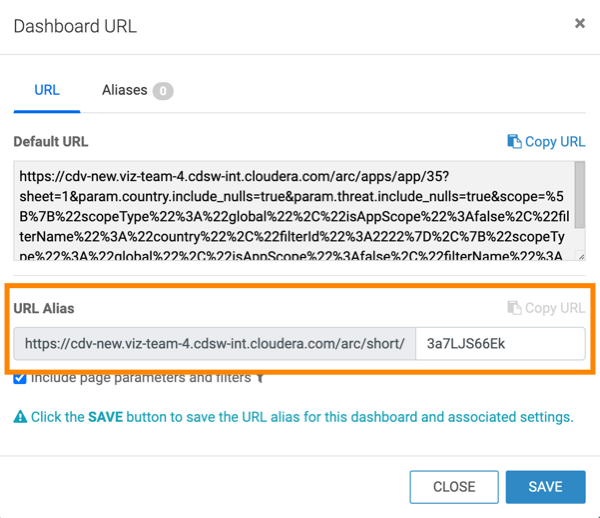
Task: Close the Dashboard URL dialog with X
Action: [x=579, y=23]
